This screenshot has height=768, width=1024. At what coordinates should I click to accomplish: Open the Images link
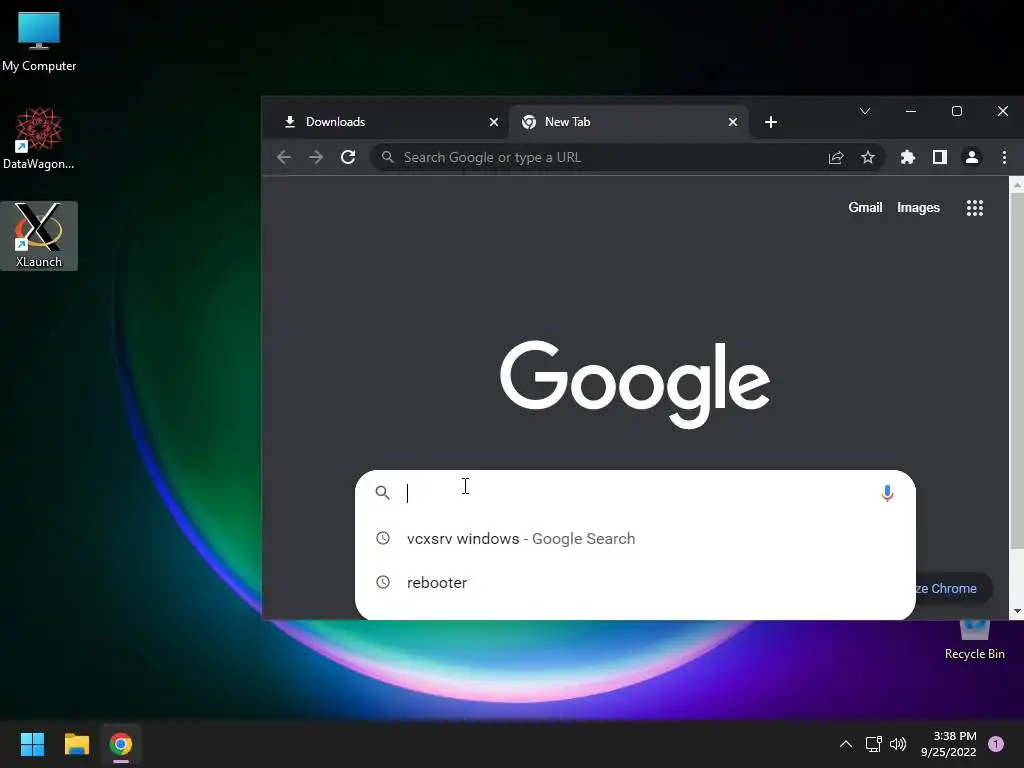click(x=918, y=208)
